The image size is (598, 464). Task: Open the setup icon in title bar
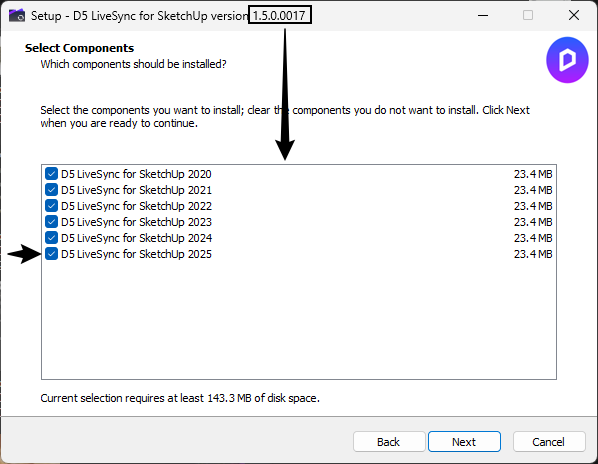tap(17, 16)
